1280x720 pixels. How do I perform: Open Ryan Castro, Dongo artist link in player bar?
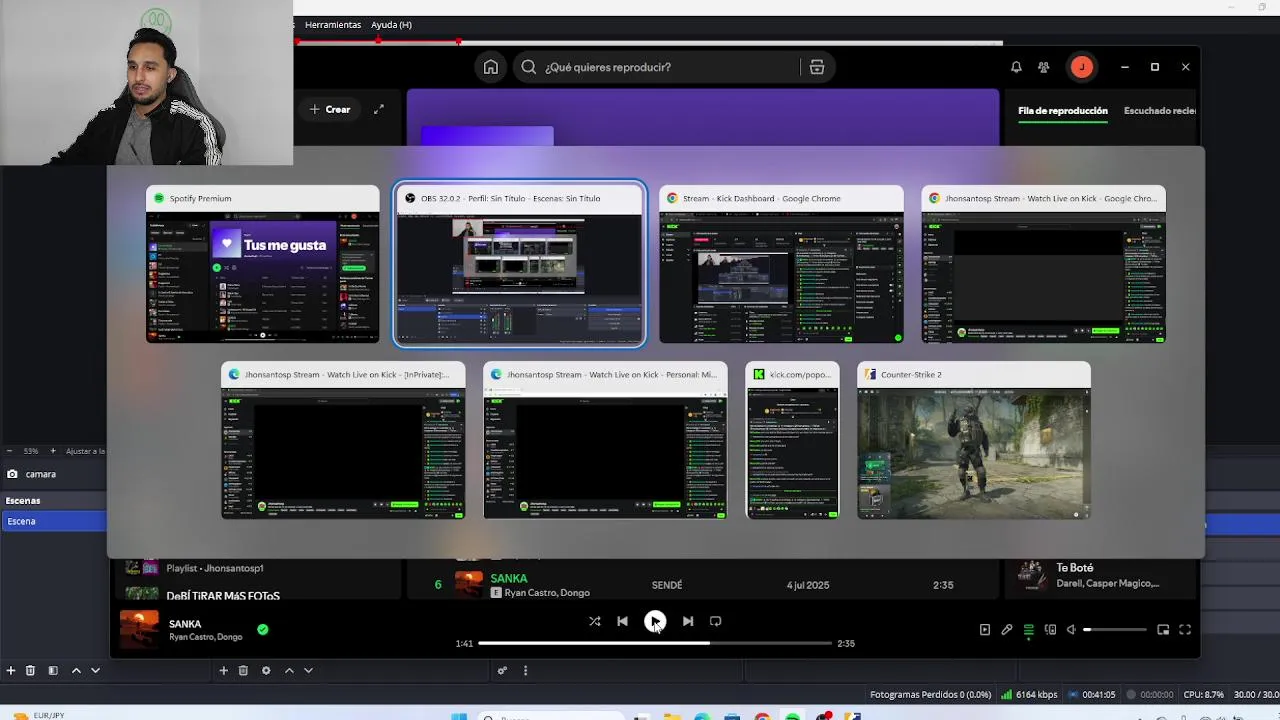206,637
